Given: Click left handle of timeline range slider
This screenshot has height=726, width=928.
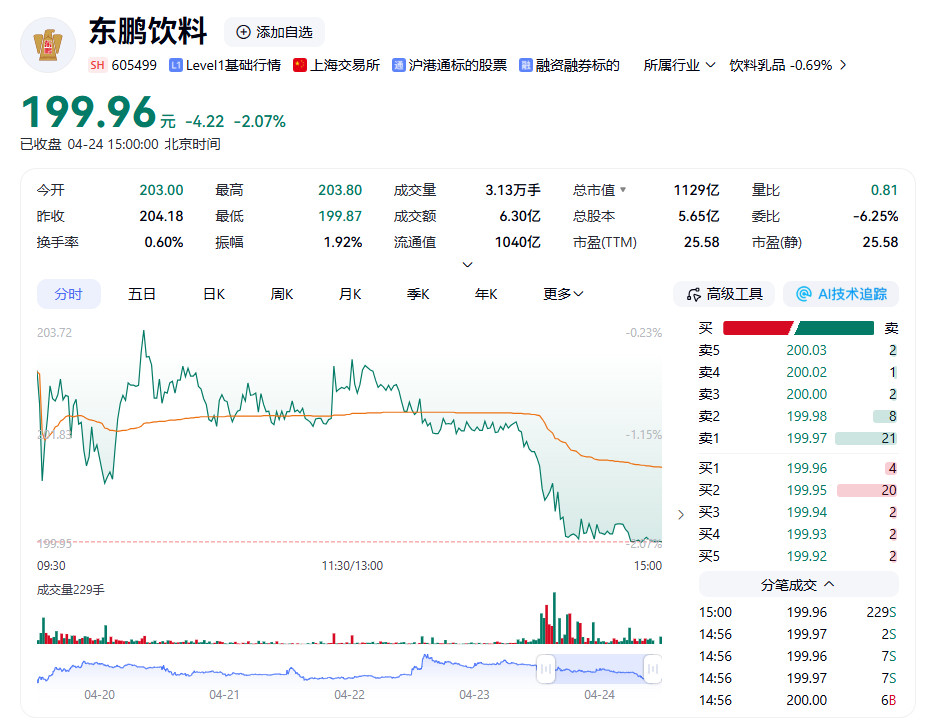Looking at the screenshot, I should [x=546, y=668].
